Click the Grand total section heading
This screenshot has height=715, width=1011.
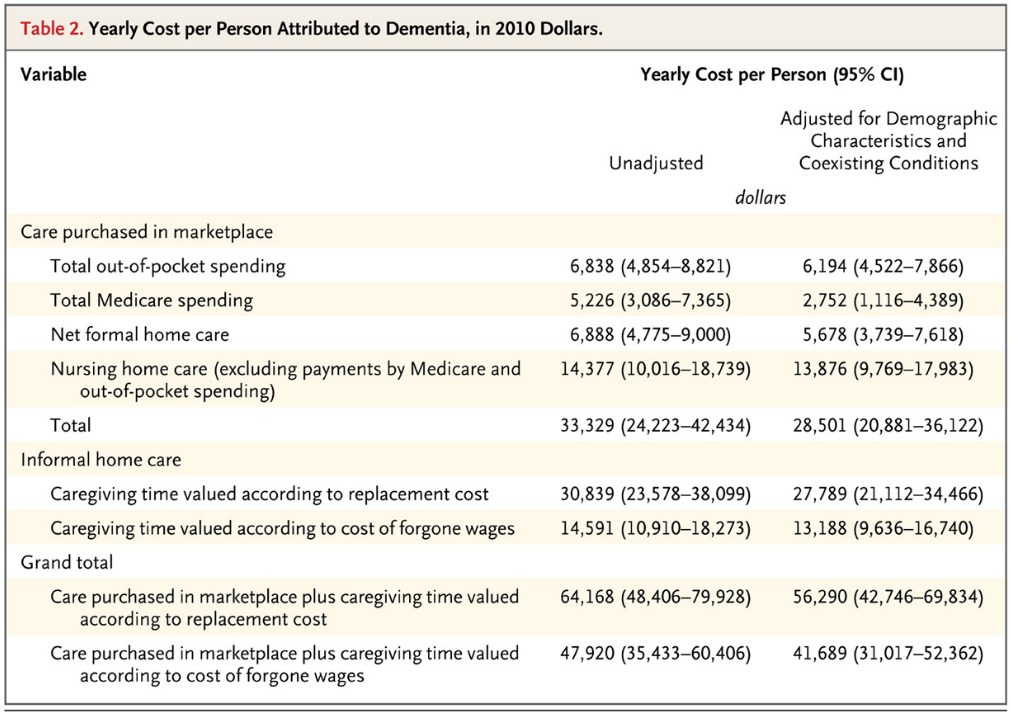tap(67, 562)
